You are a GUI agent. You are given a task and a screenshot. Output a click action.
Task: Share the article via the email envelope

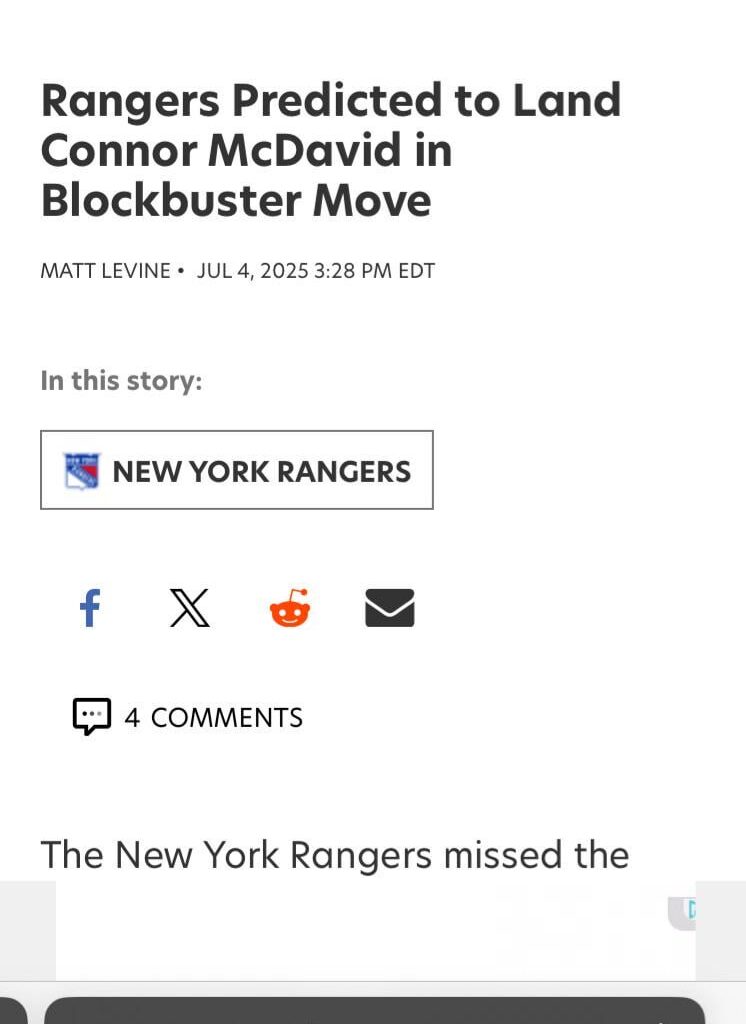(x=389, y=607)
